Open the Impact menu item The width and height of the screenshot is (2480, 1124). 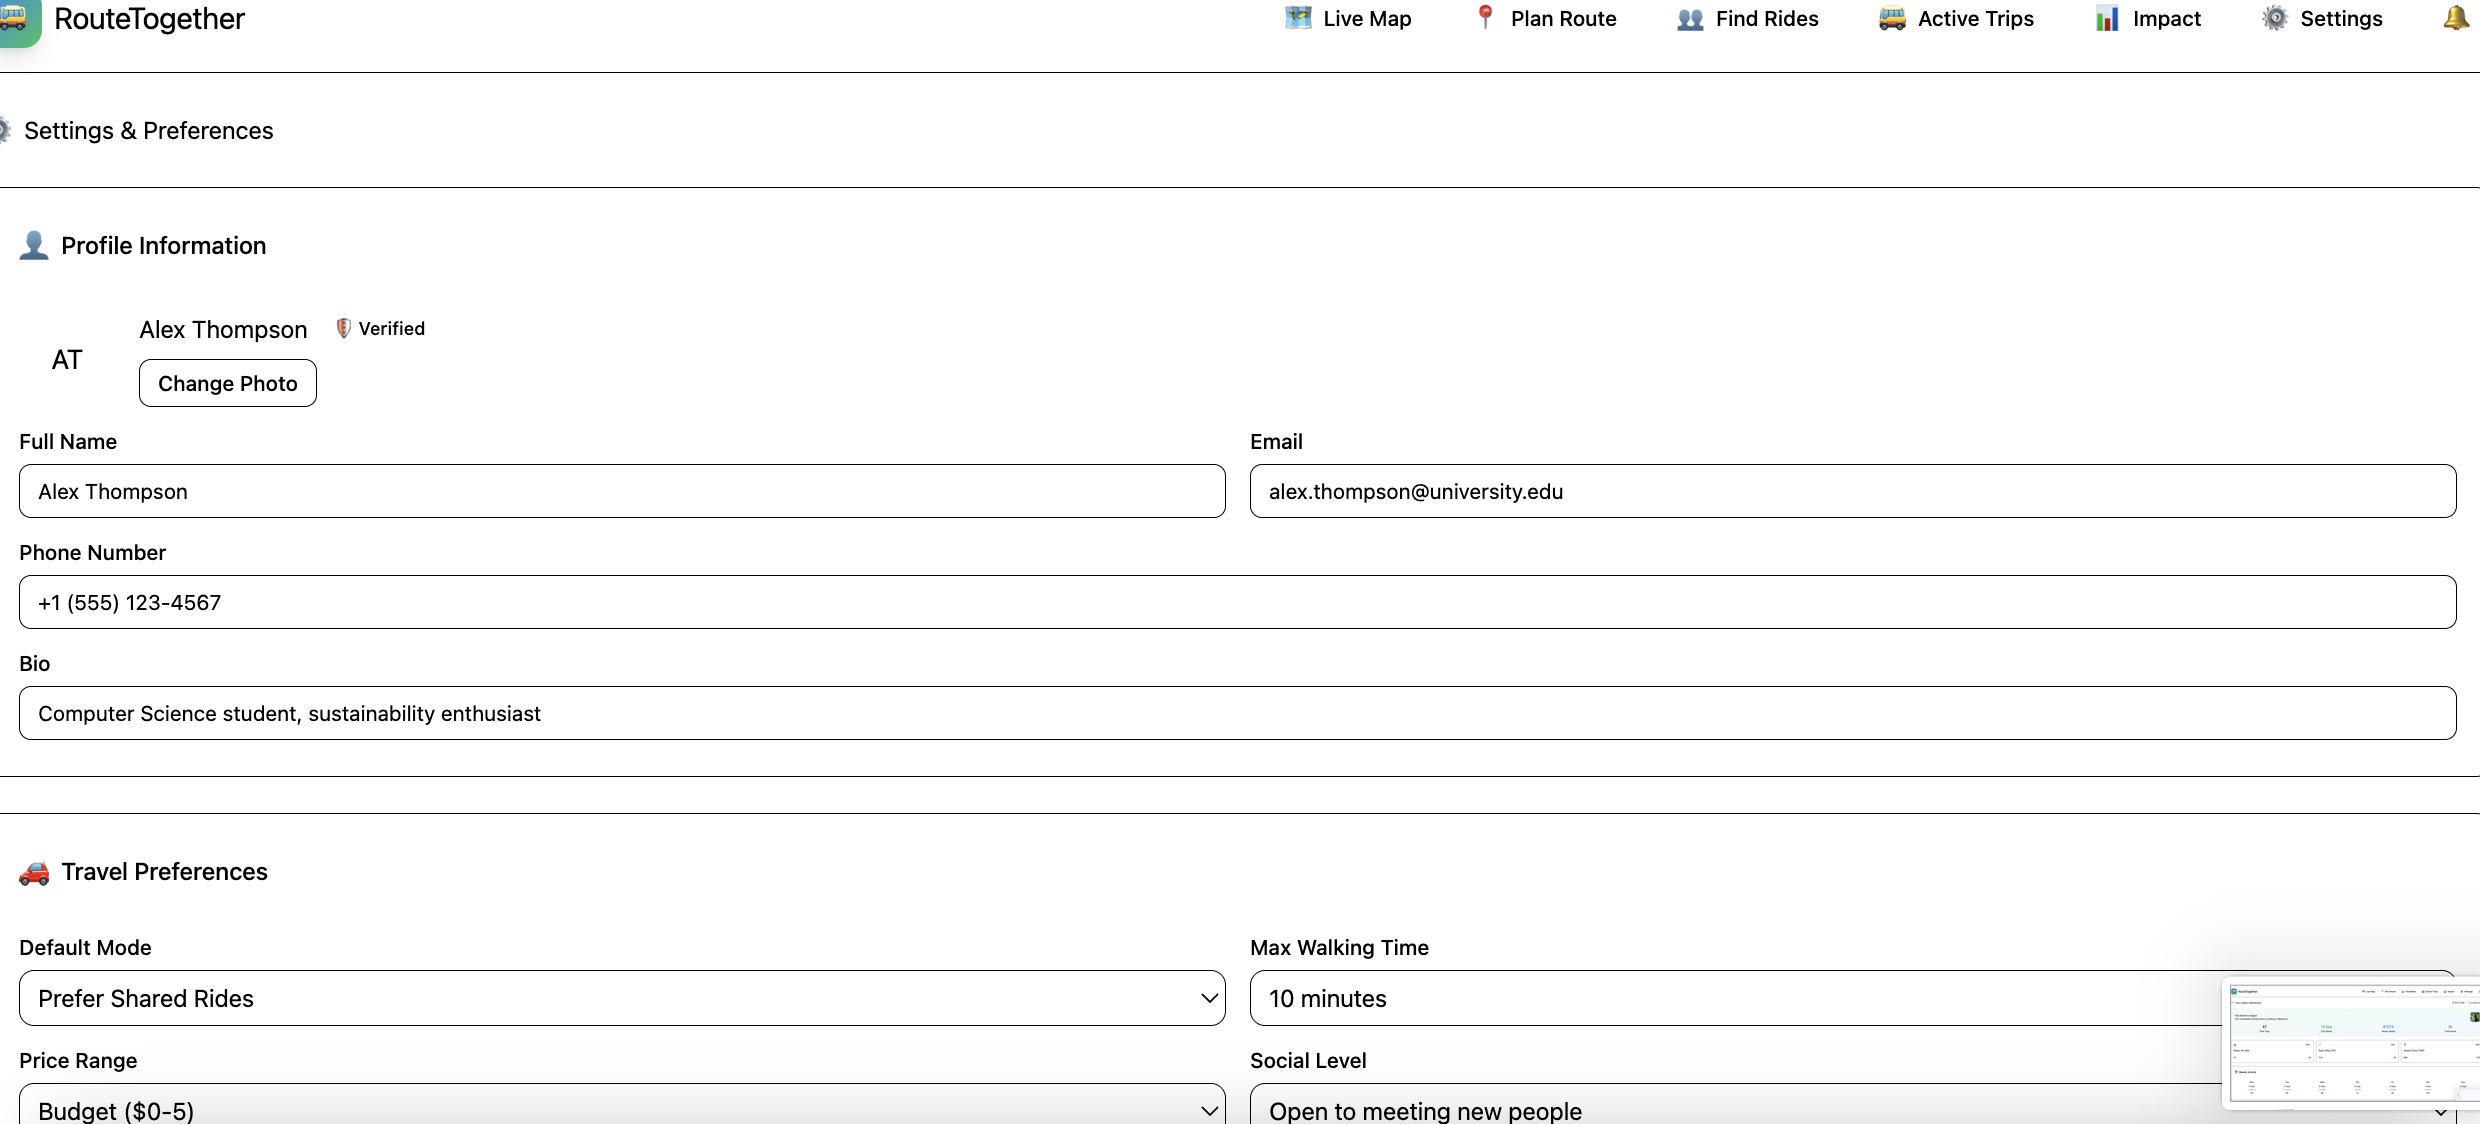click(x=2166, y=19)
